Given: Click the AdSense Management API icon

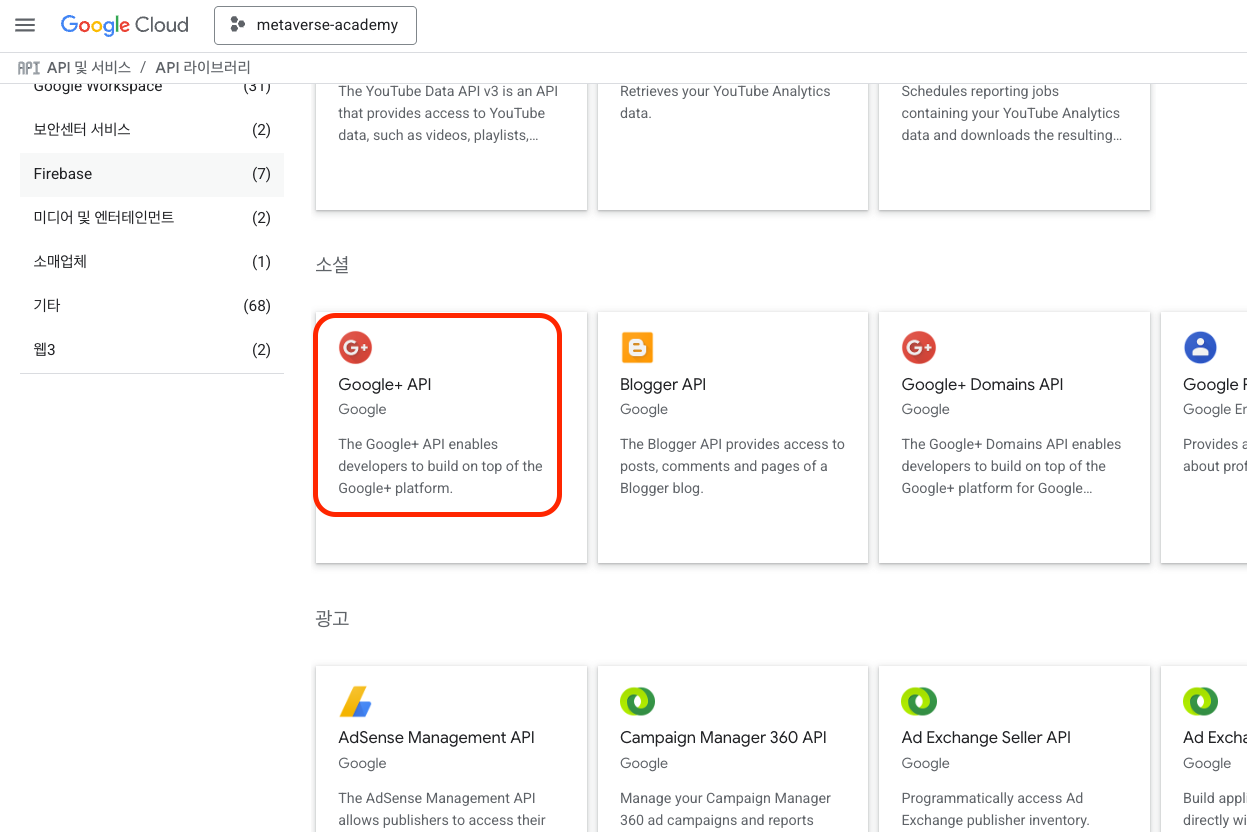Looking at the screenshot, I should pos(355,702).
